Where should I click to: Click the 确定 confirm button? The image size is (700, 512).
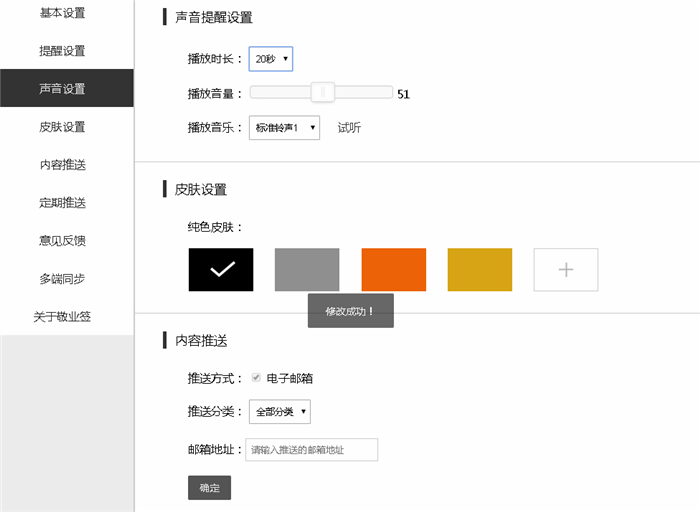coord(209,487)
